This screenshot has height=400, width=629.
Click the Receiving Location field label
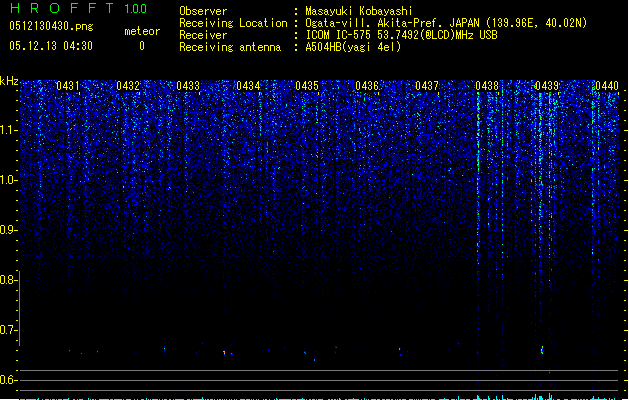(x=233, y=23)
